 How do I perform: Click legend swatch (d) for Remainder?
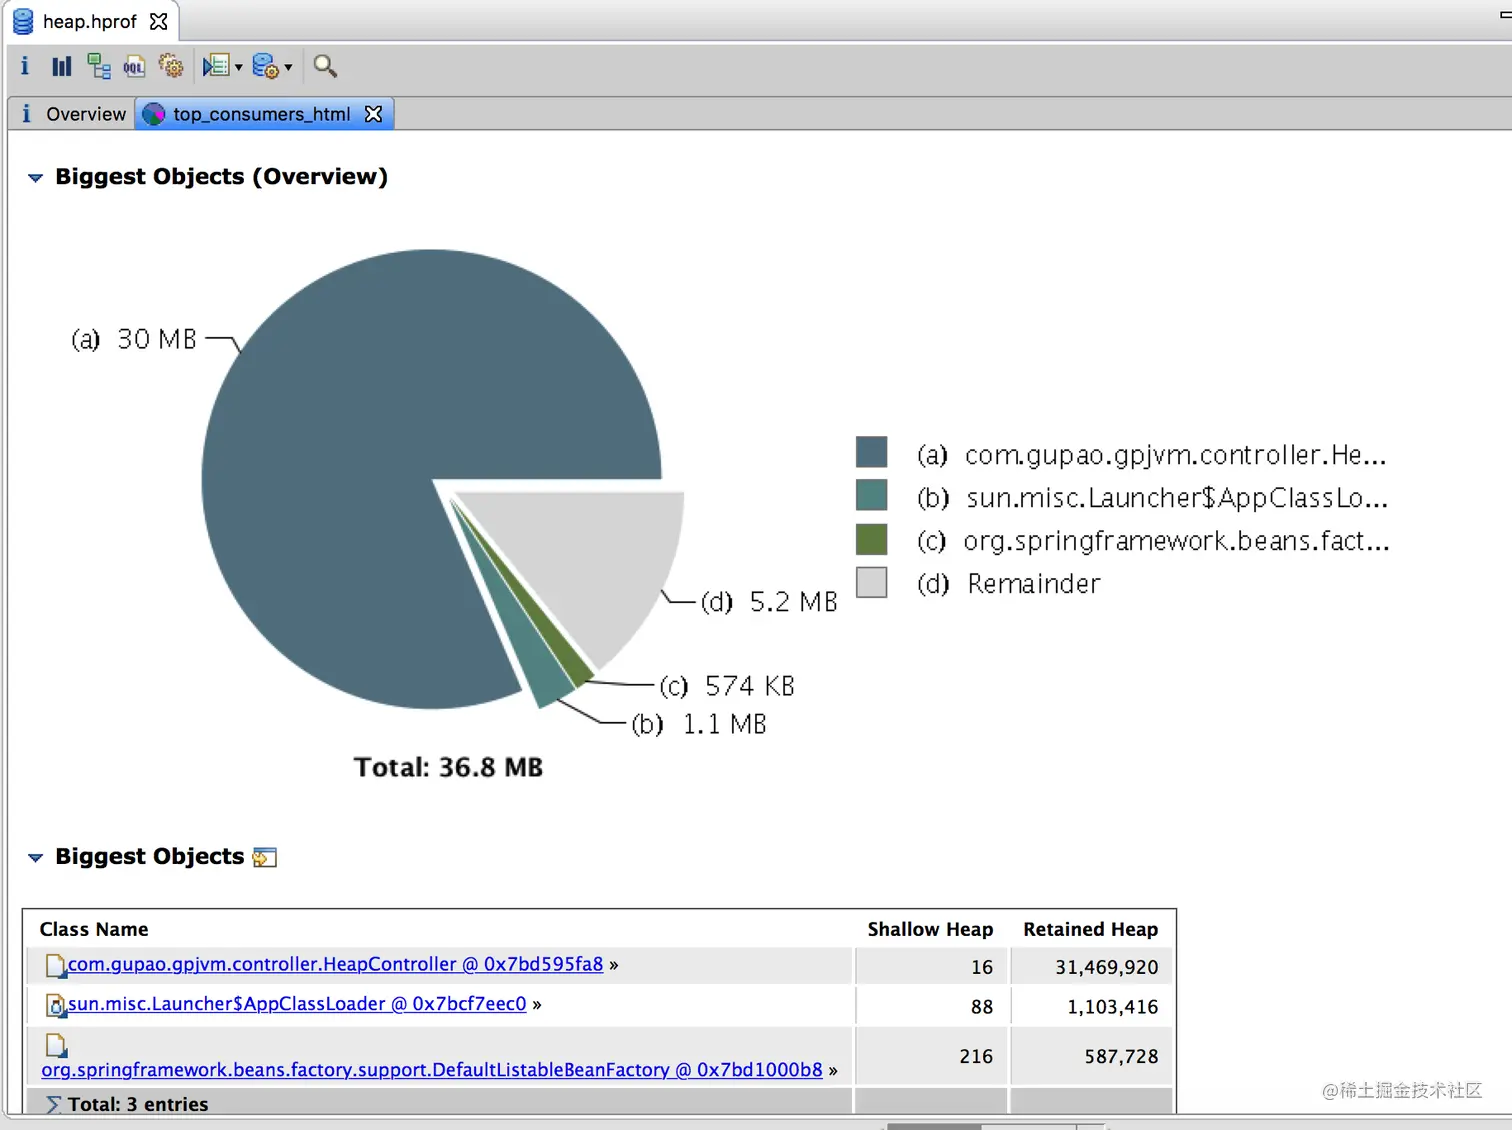[872, 582]
